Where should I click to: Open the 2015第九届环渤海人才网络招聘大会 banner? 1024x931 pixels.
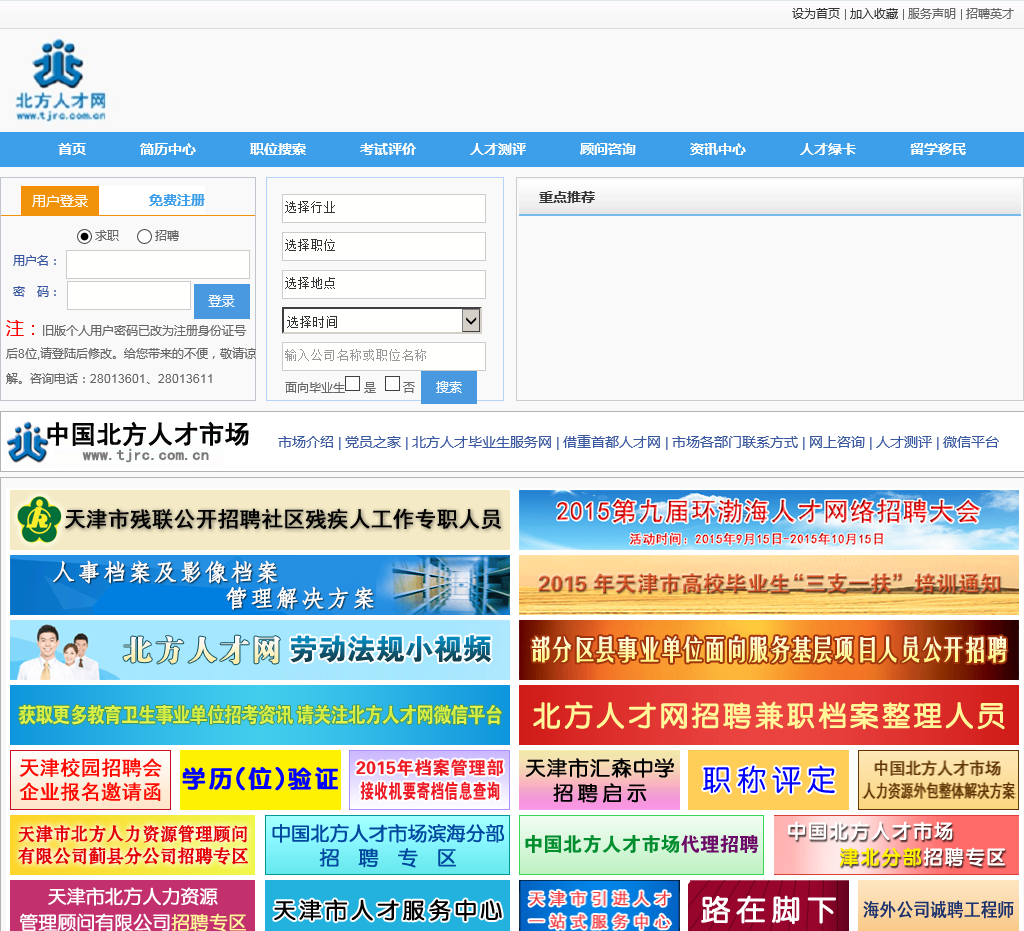(x=769, y=520)
